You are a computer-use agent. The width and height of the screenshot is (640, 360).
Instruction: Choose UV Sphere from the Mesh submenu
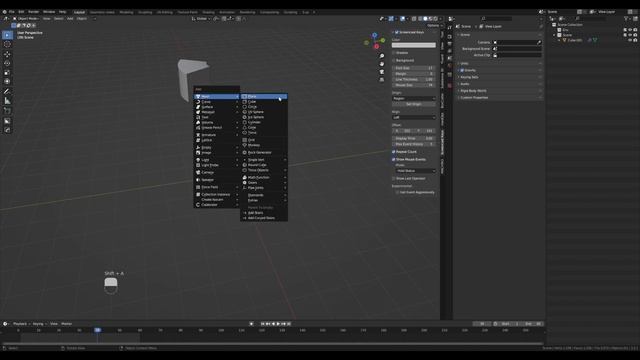coord(264,112)
